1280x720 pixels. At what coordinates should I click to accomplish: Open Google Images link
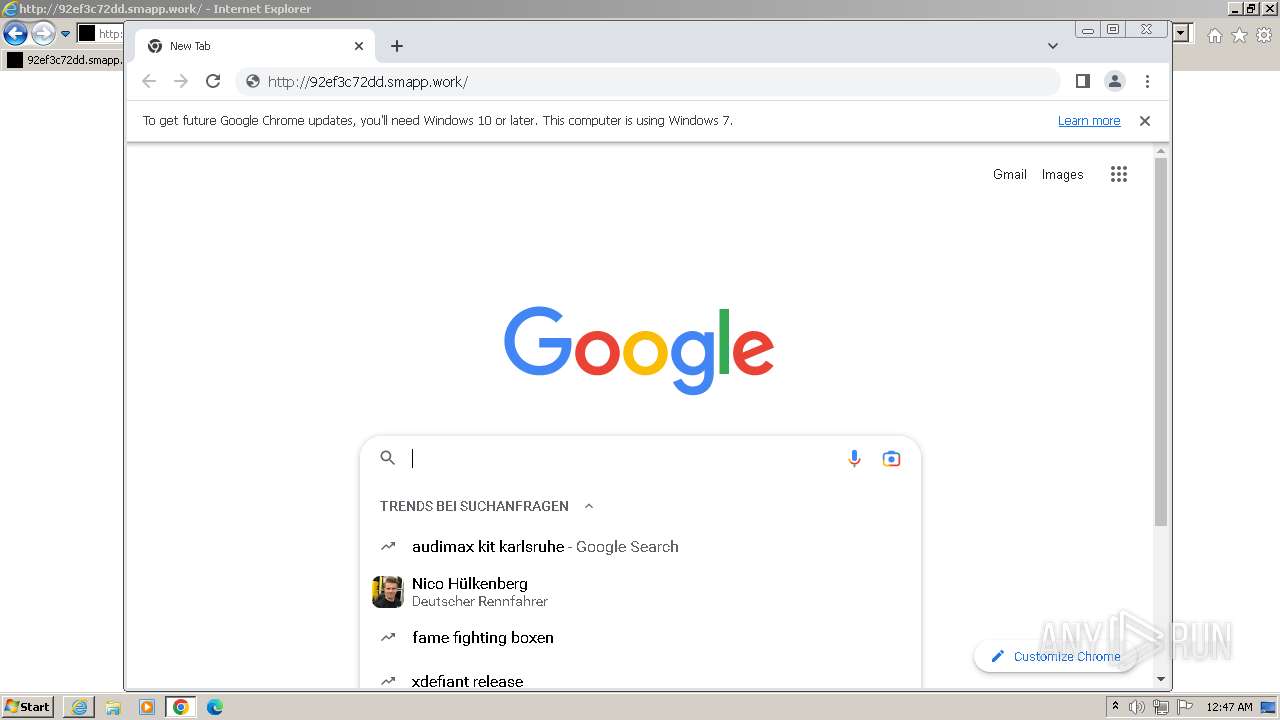(x=1062, y=174)
